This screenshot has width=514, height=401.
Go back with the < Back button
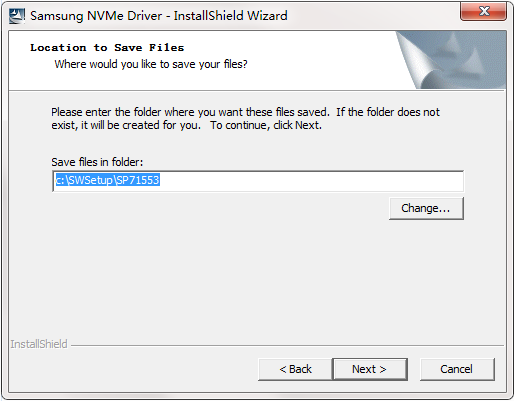295,369
